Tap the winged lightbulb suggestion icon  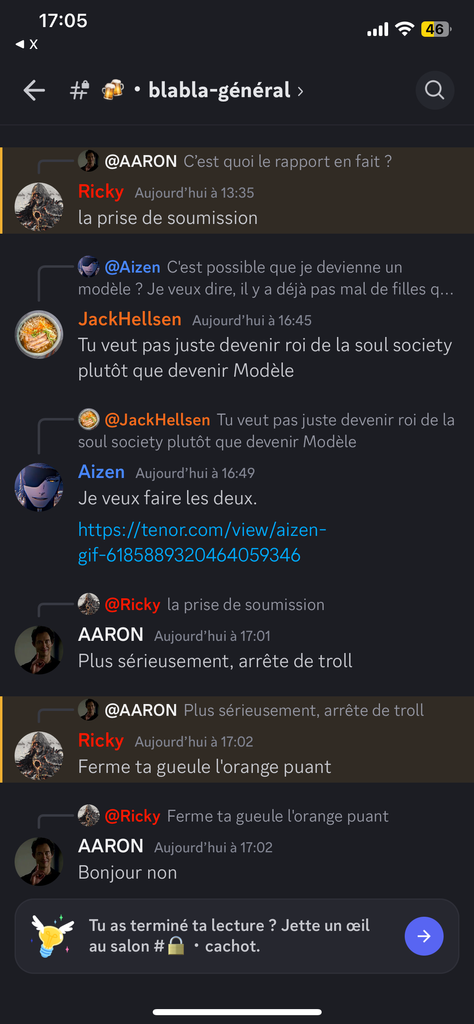point(50,936)
